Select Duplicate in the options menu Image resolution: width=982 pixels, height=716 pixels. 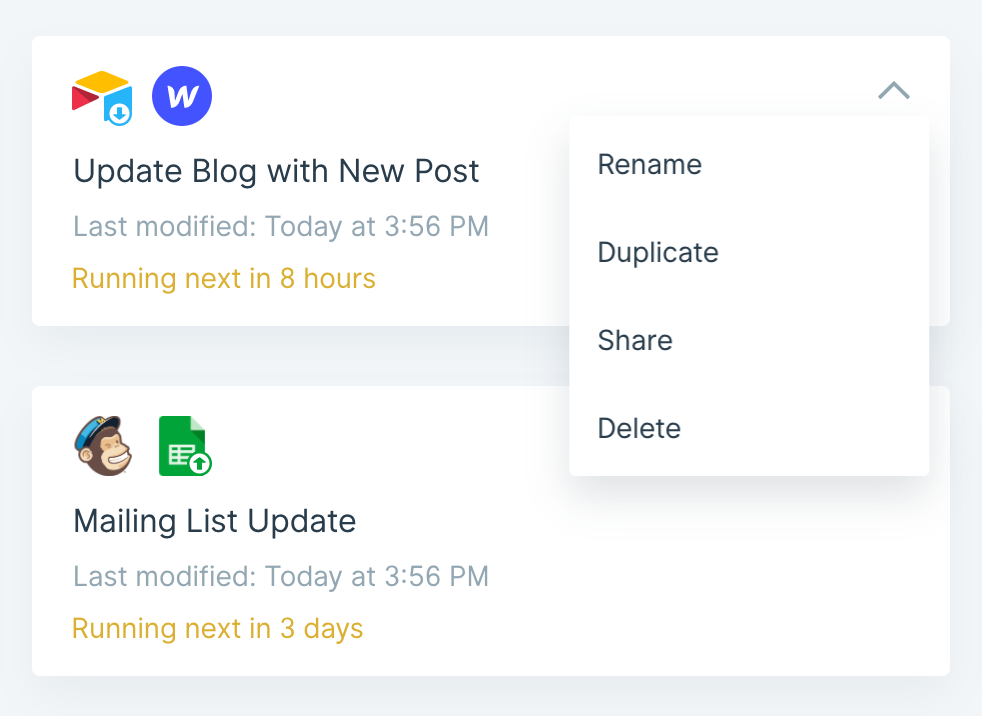658,252
